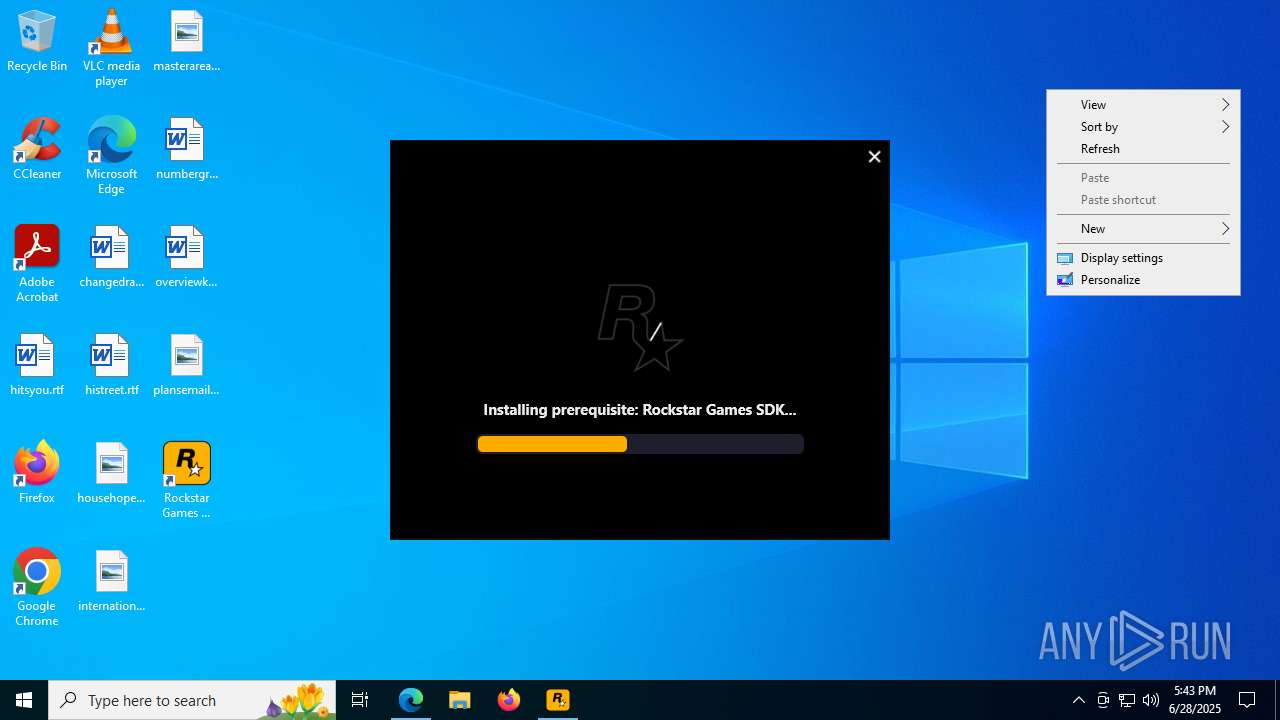Select the Microsoft Edge desktop shortcut

tap(111, 156)
